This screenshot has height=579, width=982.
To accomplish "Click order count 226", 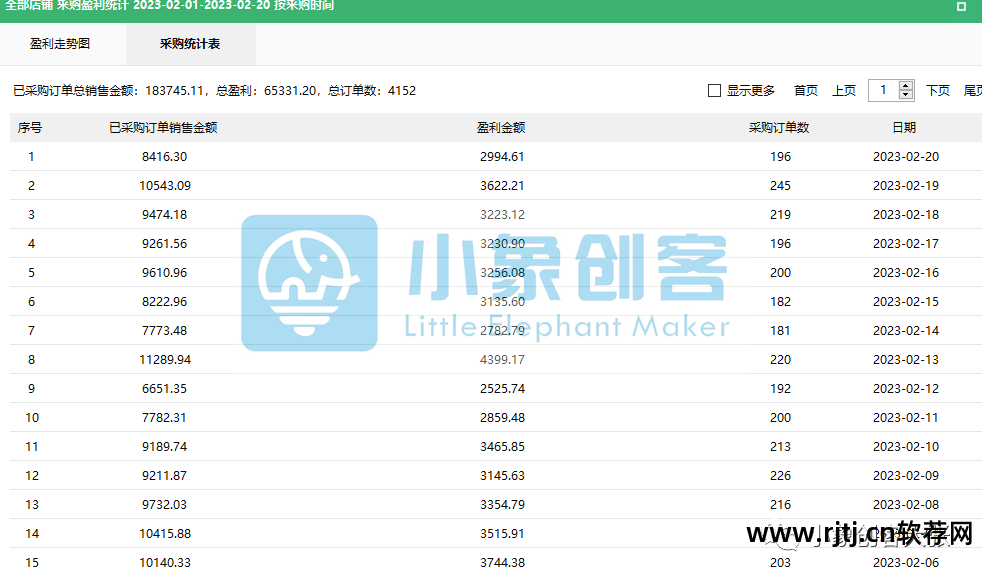I will click(x=780, y=476).
